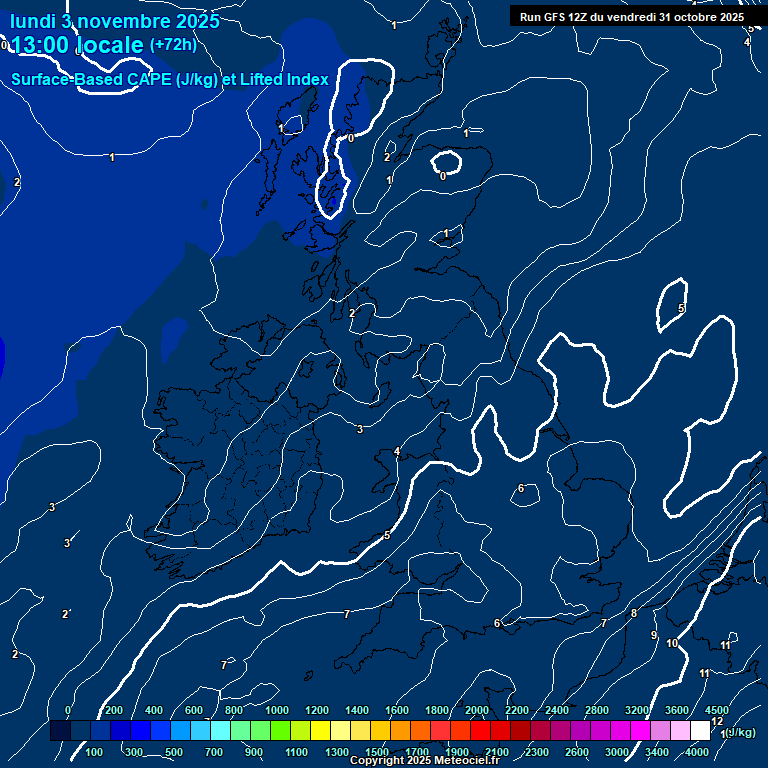Click the '4000' legend label

[697, 752]
